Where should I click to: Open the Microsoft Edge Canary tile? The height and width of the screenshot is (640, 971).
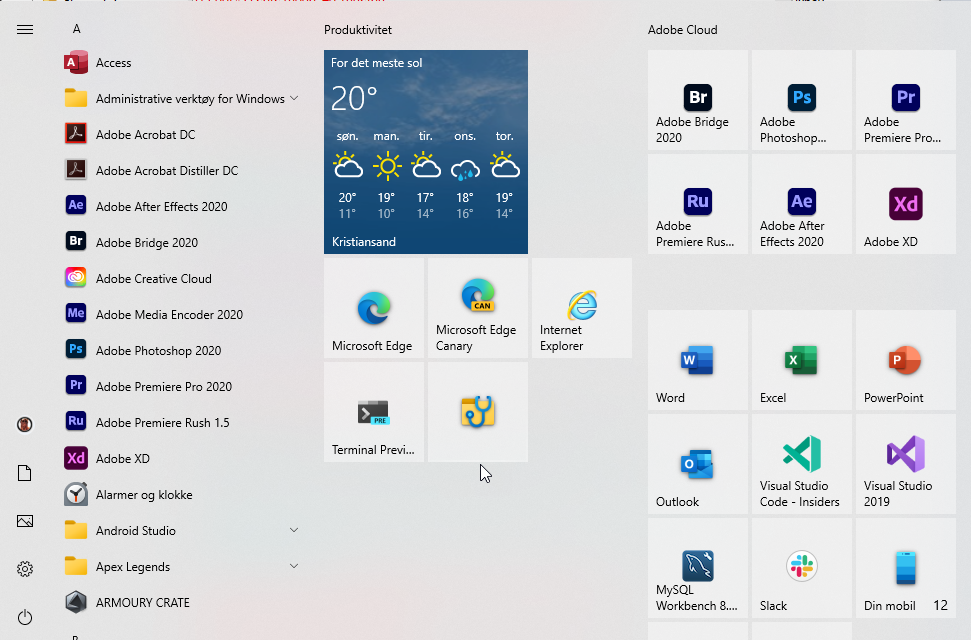point(478,308)
